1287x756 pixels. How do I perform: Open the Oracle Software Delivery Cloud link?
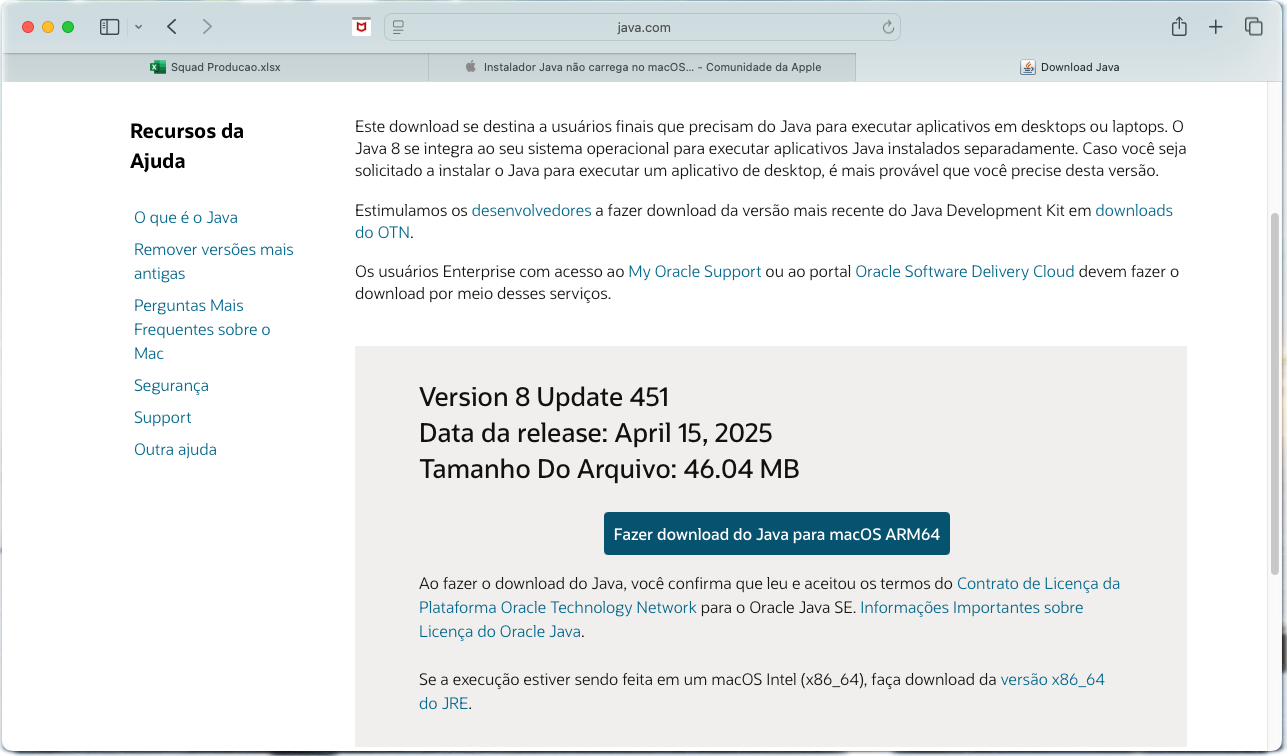click(965, 271)
